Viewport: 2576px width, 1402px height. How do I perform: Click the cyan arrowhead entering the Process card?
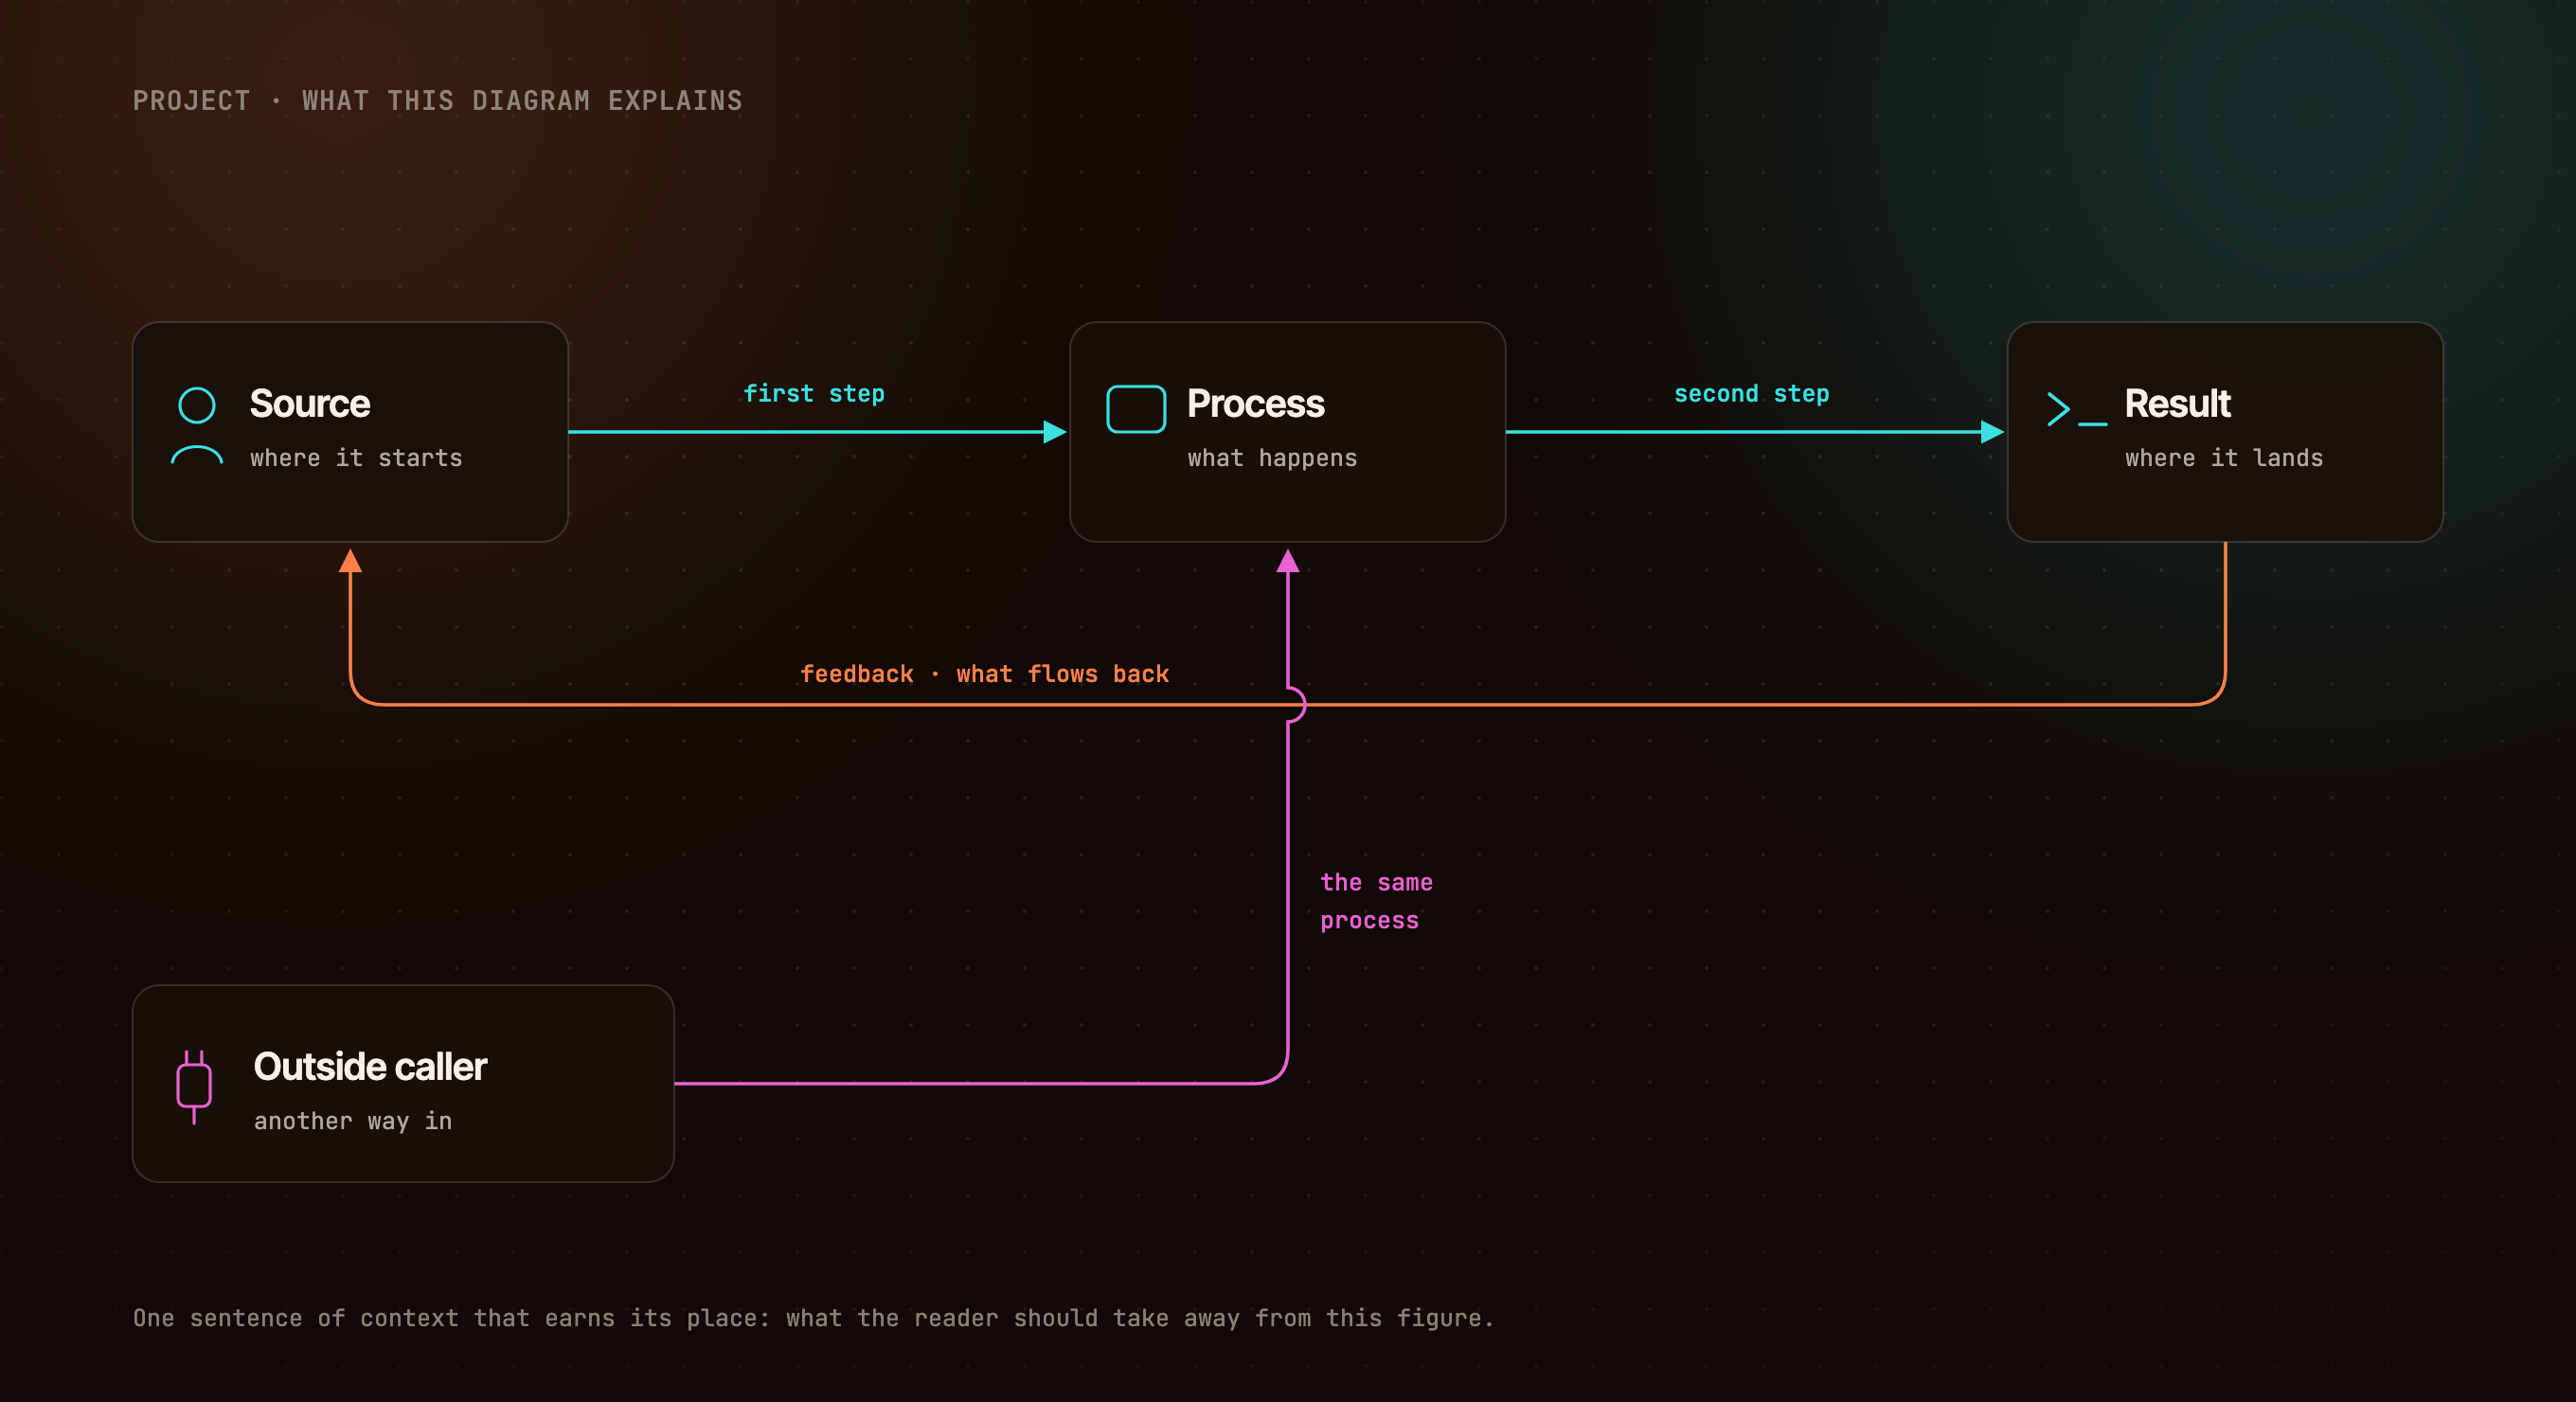tap(1055, 432)
